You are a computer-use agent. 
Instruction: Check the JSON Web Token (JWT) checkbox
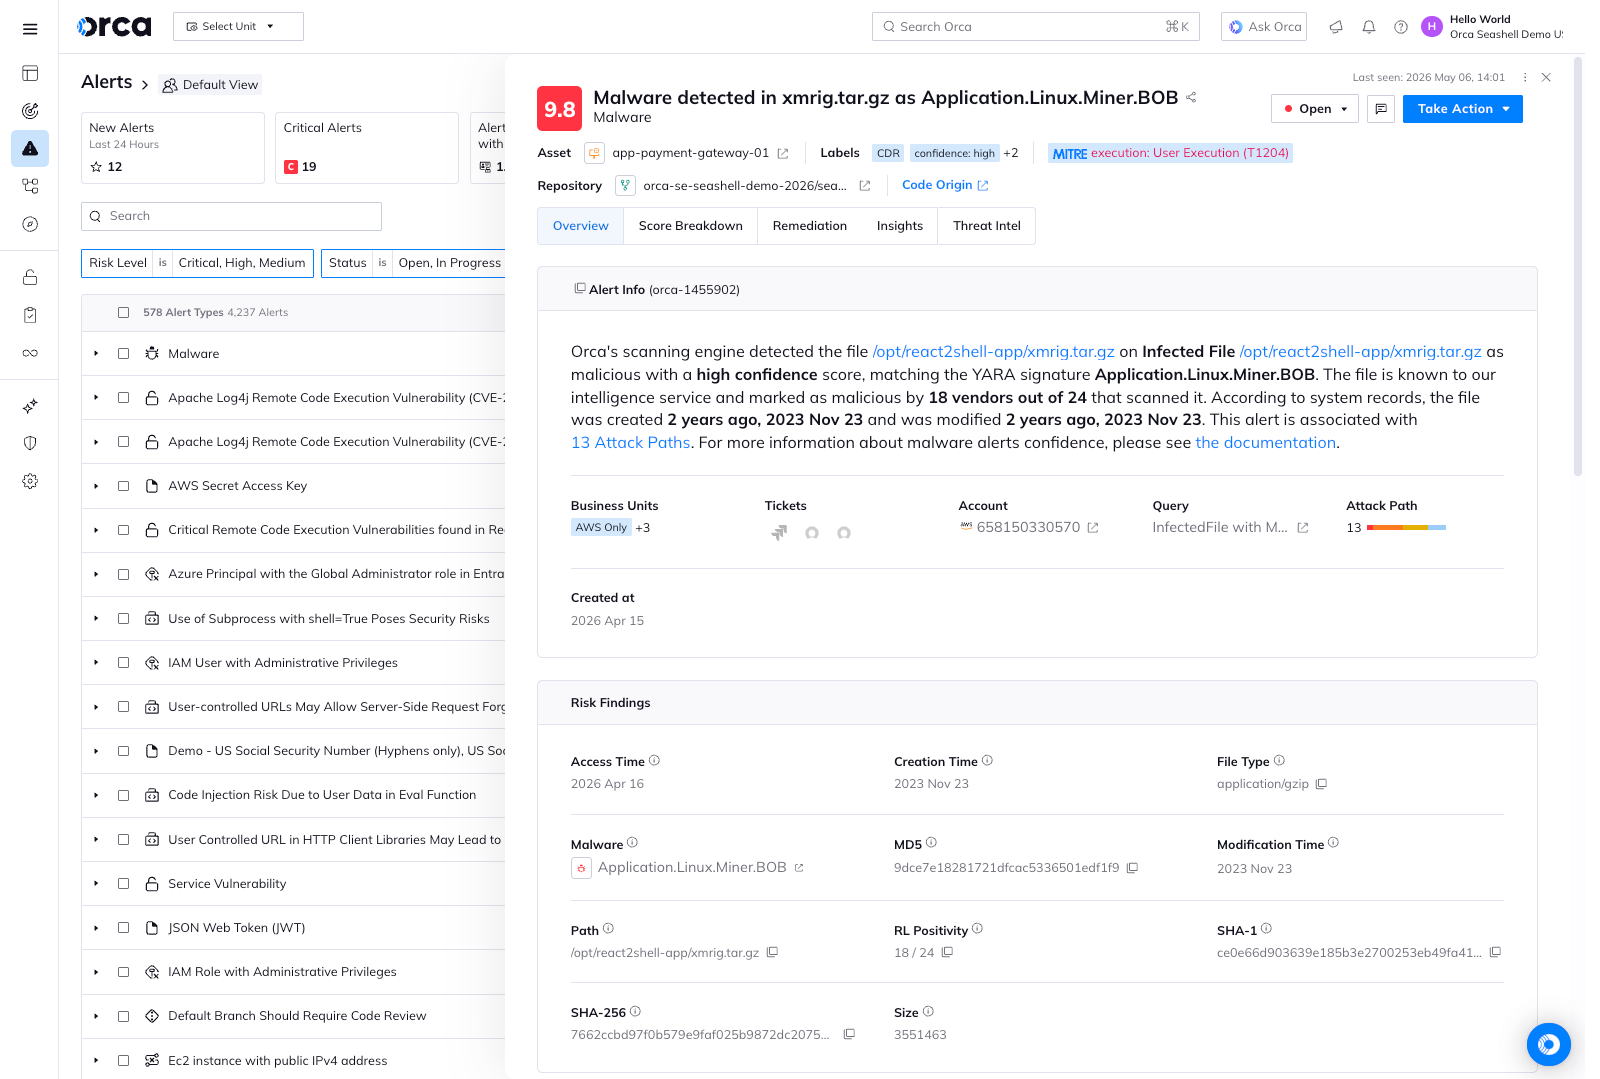123,928
